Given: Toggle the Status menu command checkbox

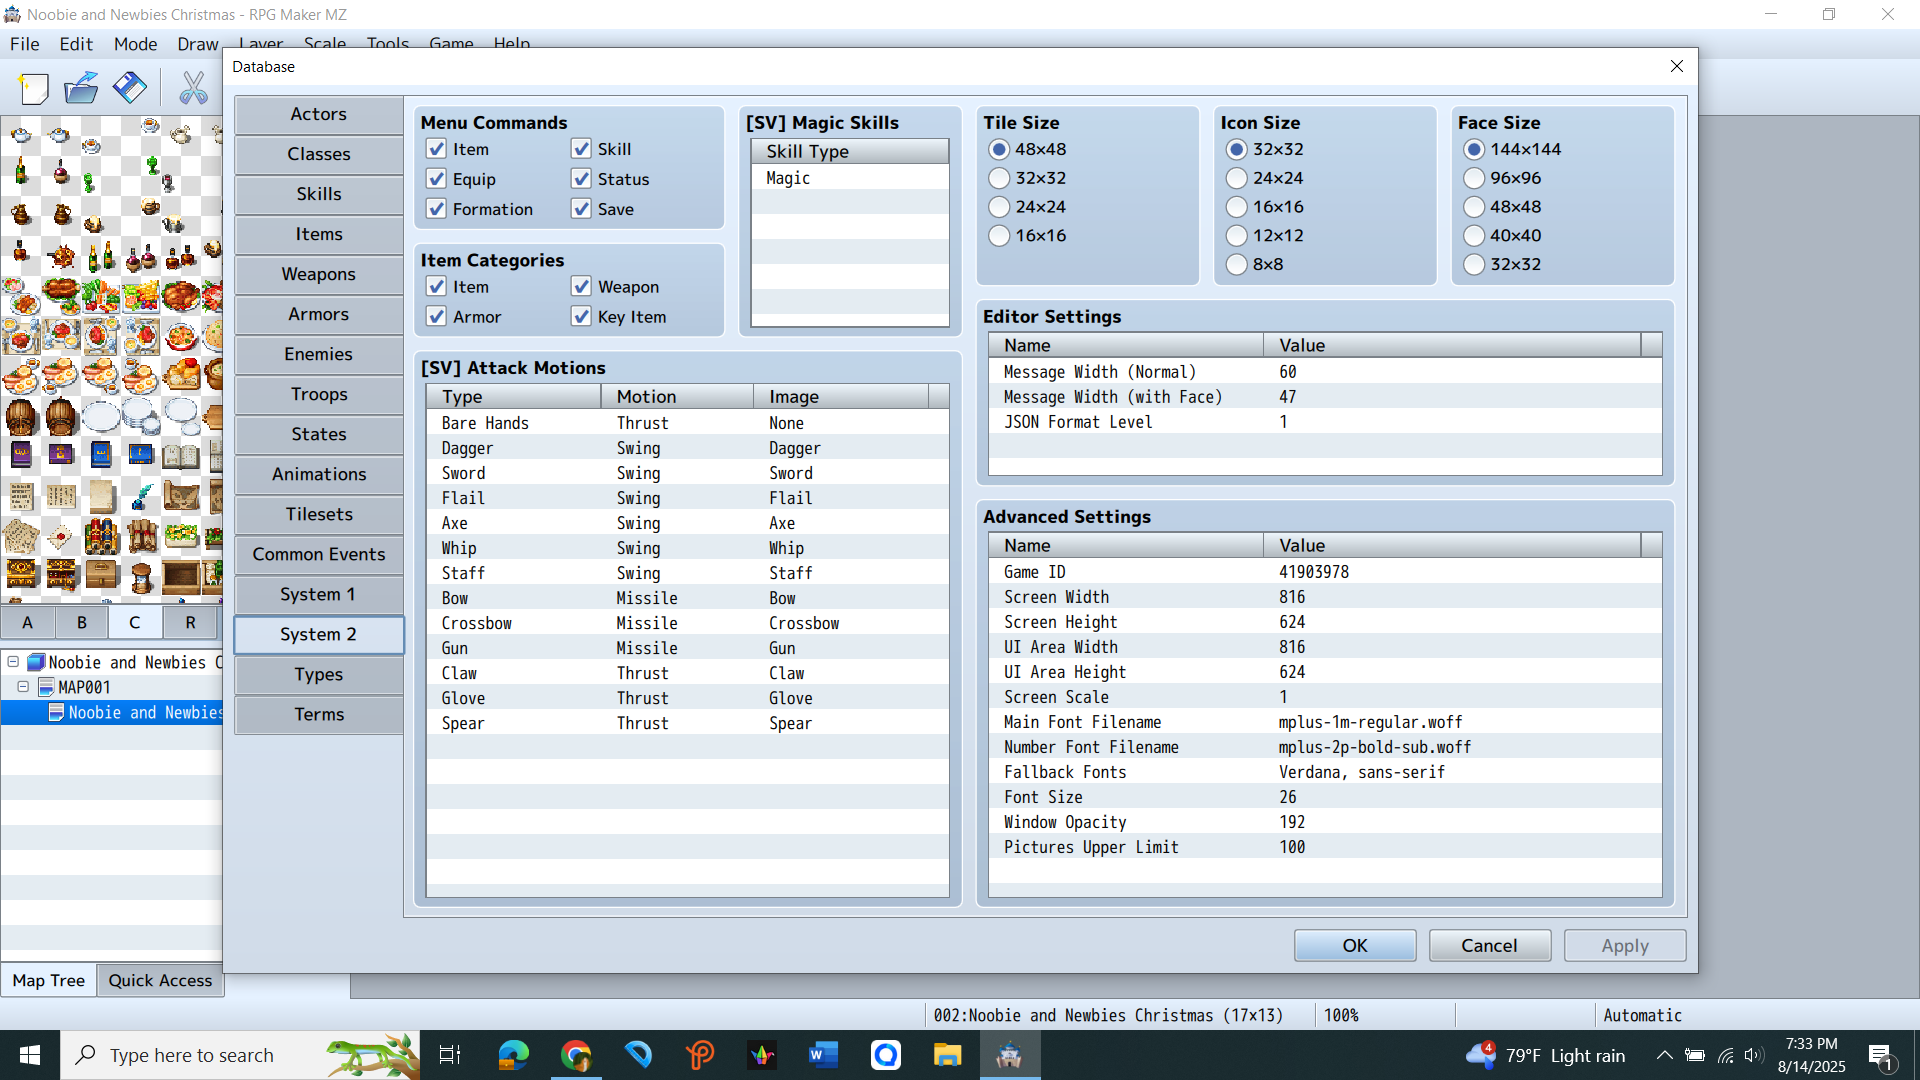Looking at the screenshot, I should [581, 179].
